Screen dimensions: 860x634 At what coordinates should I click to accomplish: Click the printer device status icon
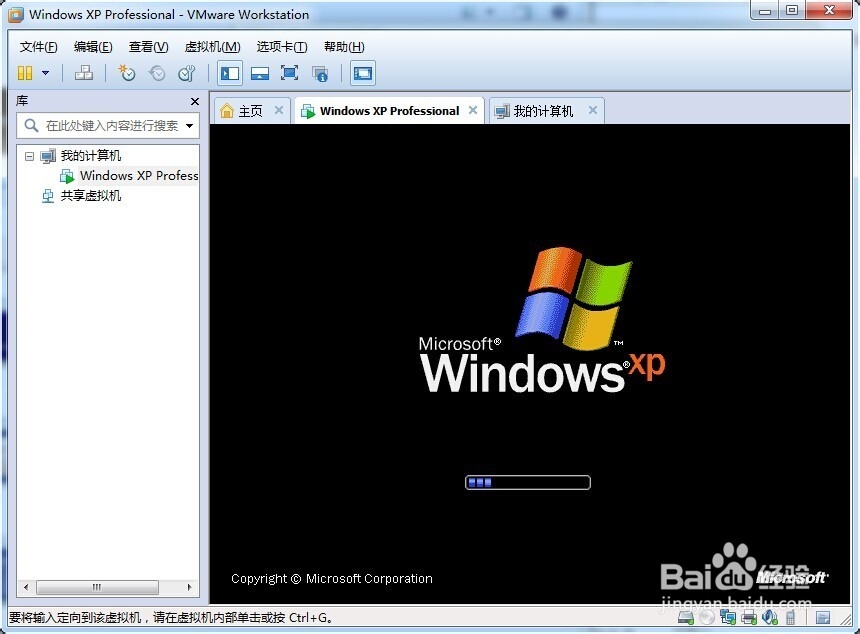tap(750, 617)
